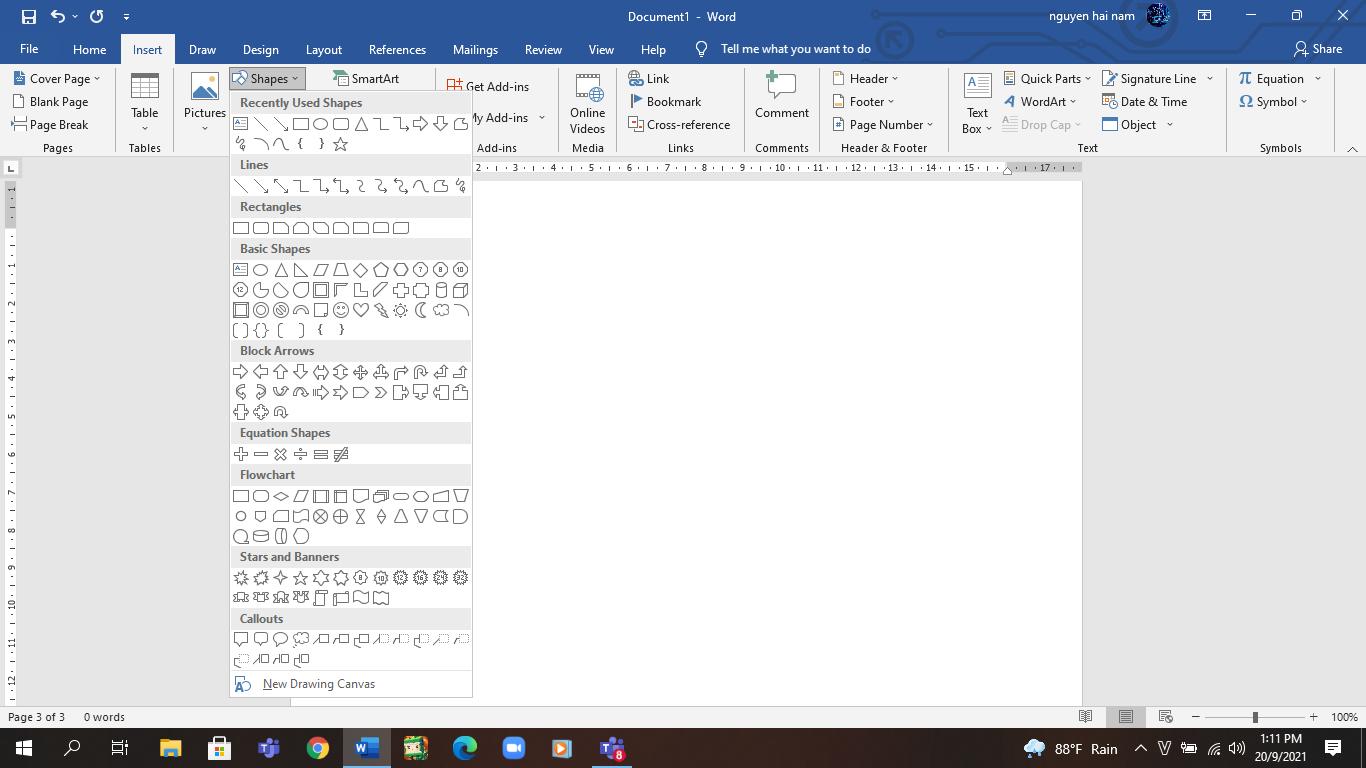Image resolution: width=1366 pixels, height=768 pixels.
Task: Open the Home ribbon tab
Action: click(x=90, y=49)
